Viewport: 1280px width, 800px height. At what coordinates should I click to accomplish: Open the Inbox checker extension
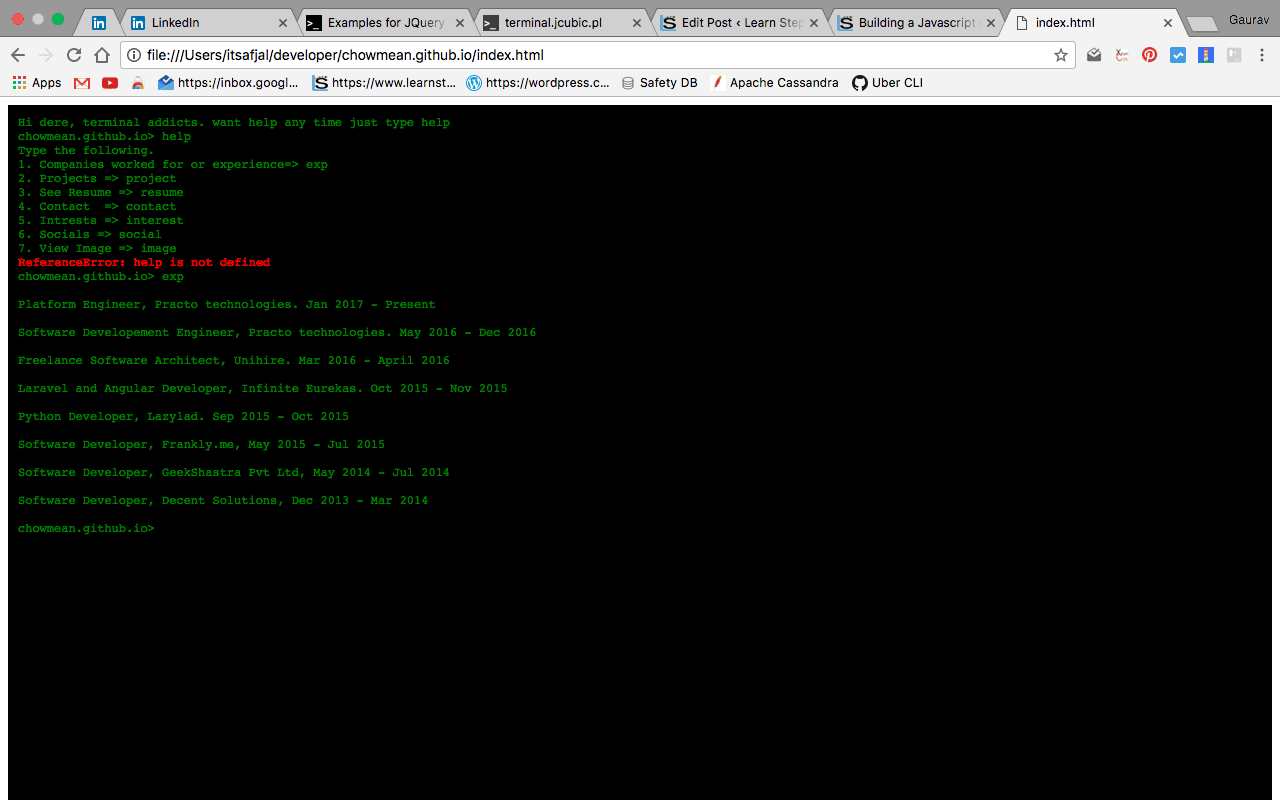coord(1094,55)
